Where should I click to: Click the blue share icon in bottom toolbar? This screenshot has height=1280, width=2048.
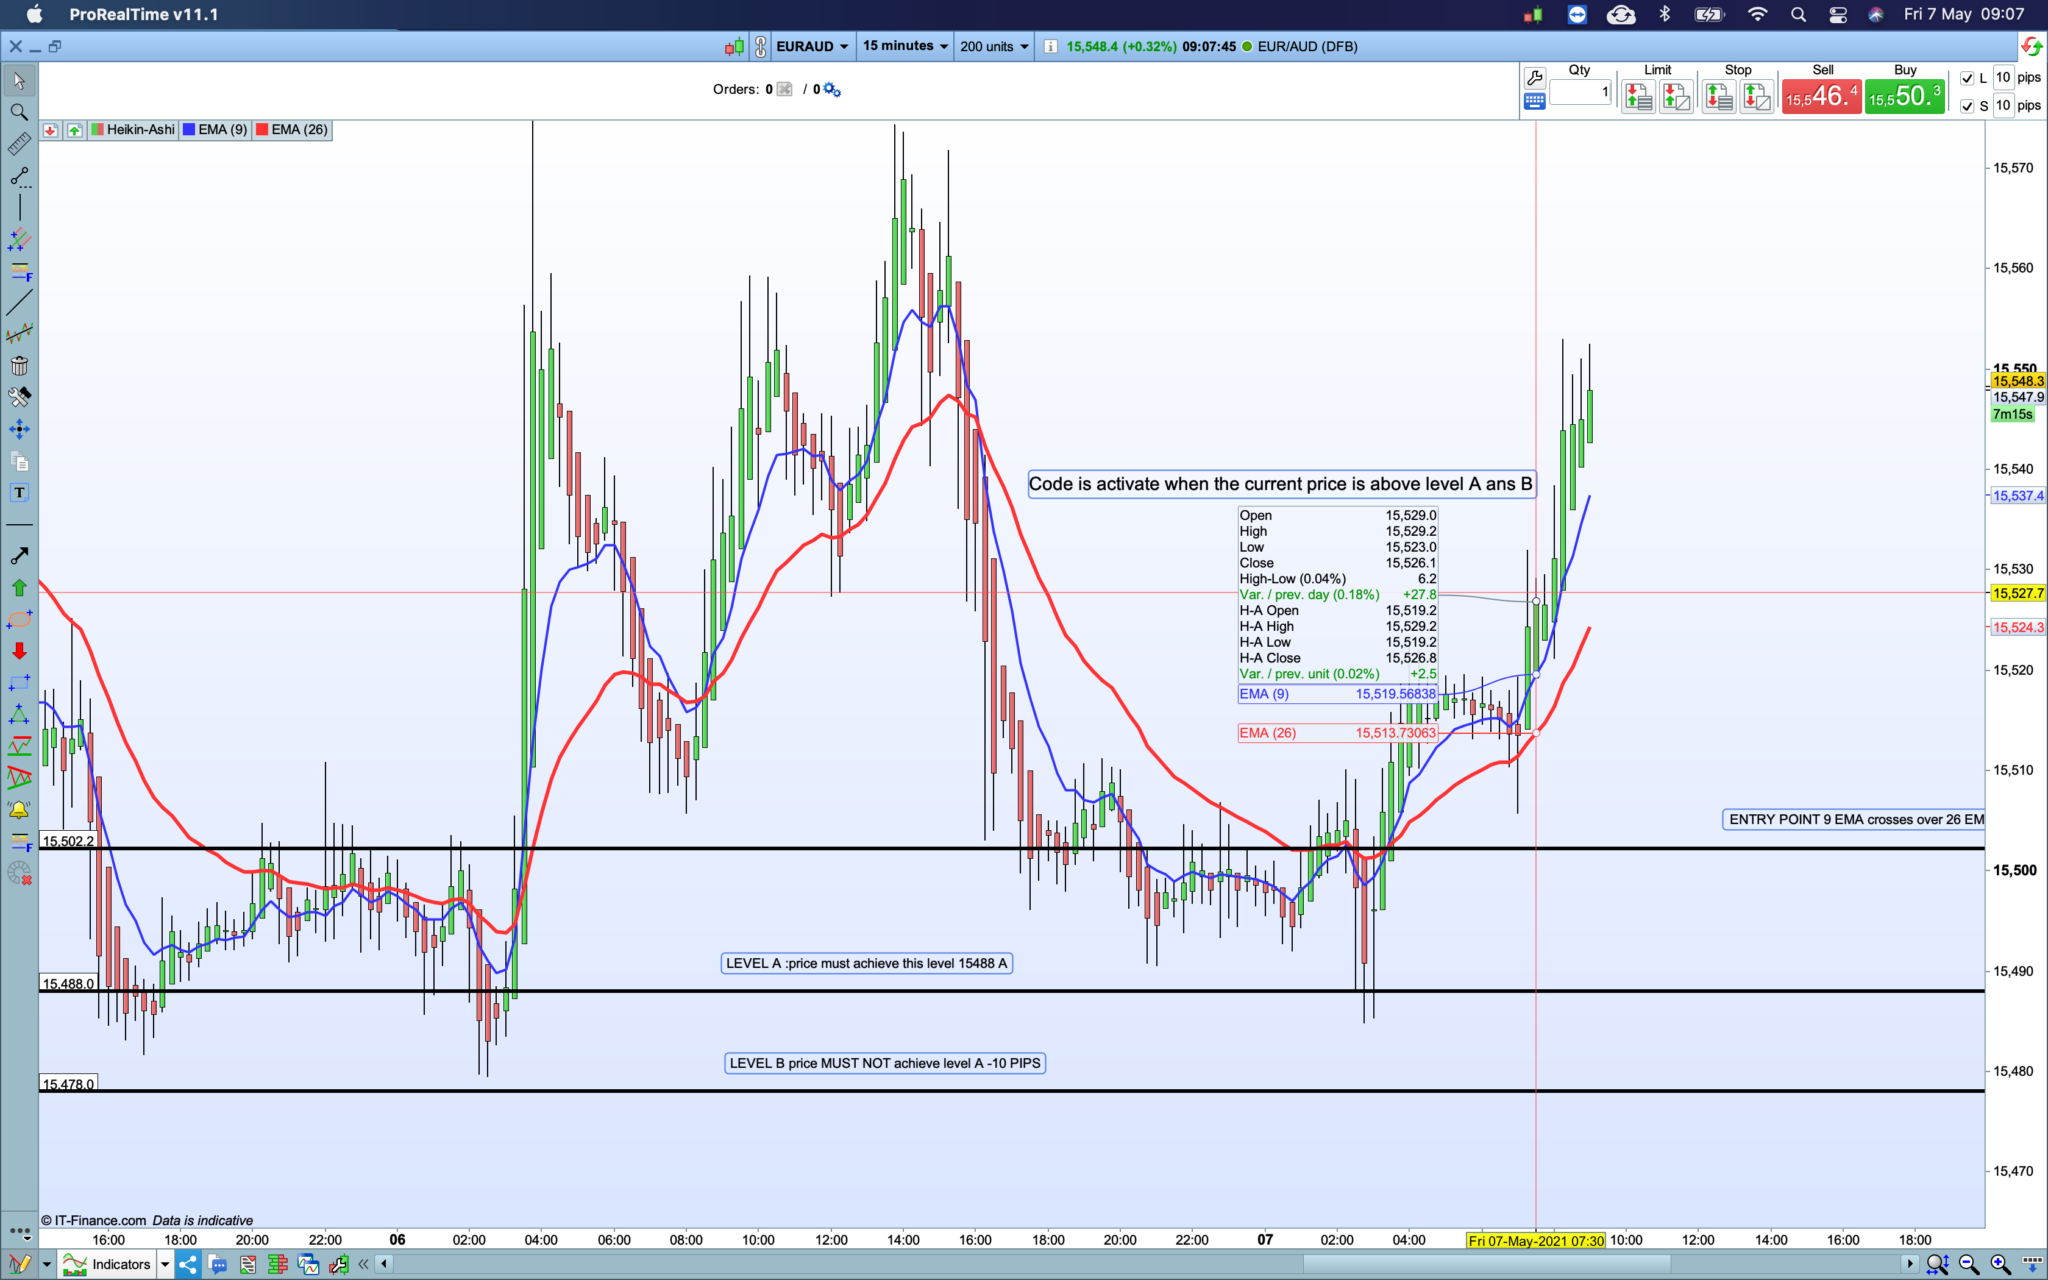(188, 1264)
